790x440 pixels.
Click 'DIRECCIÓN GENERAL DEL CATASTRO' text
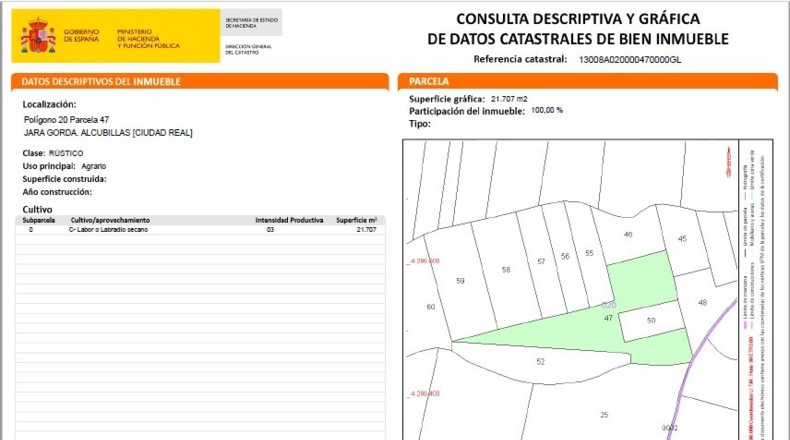coord(248,49)
